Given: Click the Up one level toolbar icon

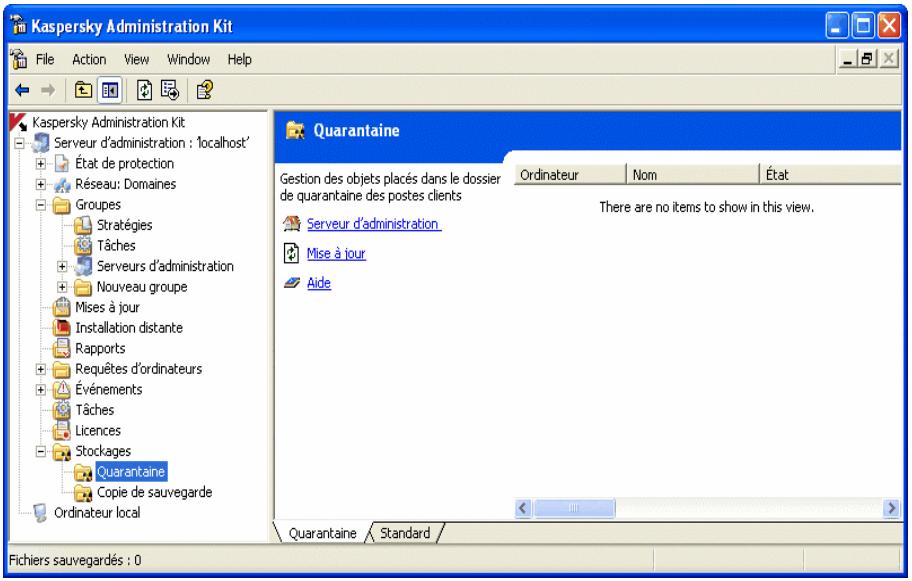Looking at the screenshot, I should [84, 90].
